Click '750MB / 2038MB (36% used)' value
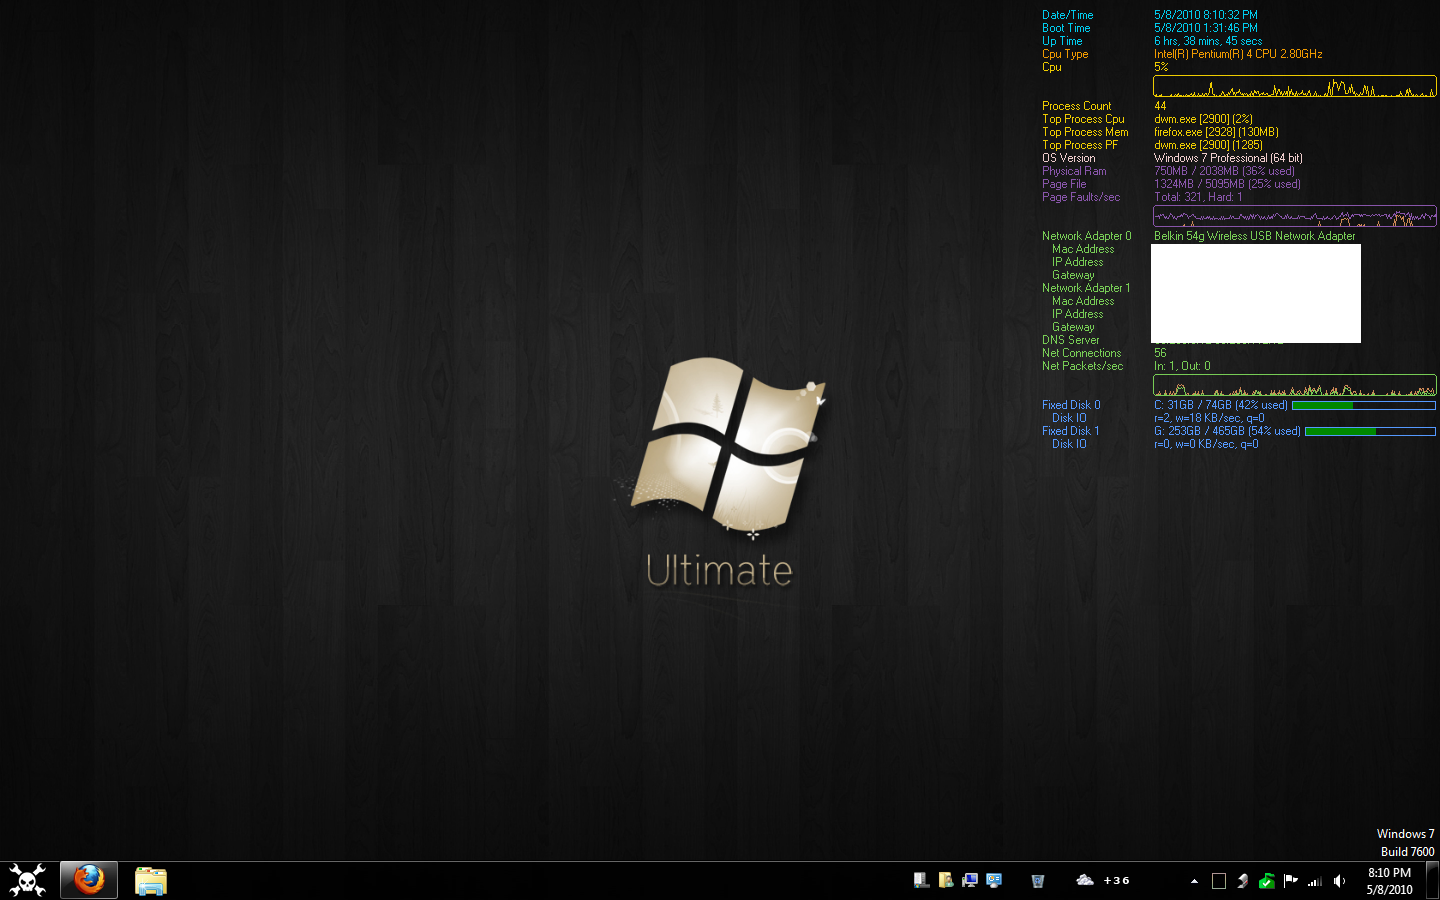Screen dimensions: 1440x900 click(1224, 171)
